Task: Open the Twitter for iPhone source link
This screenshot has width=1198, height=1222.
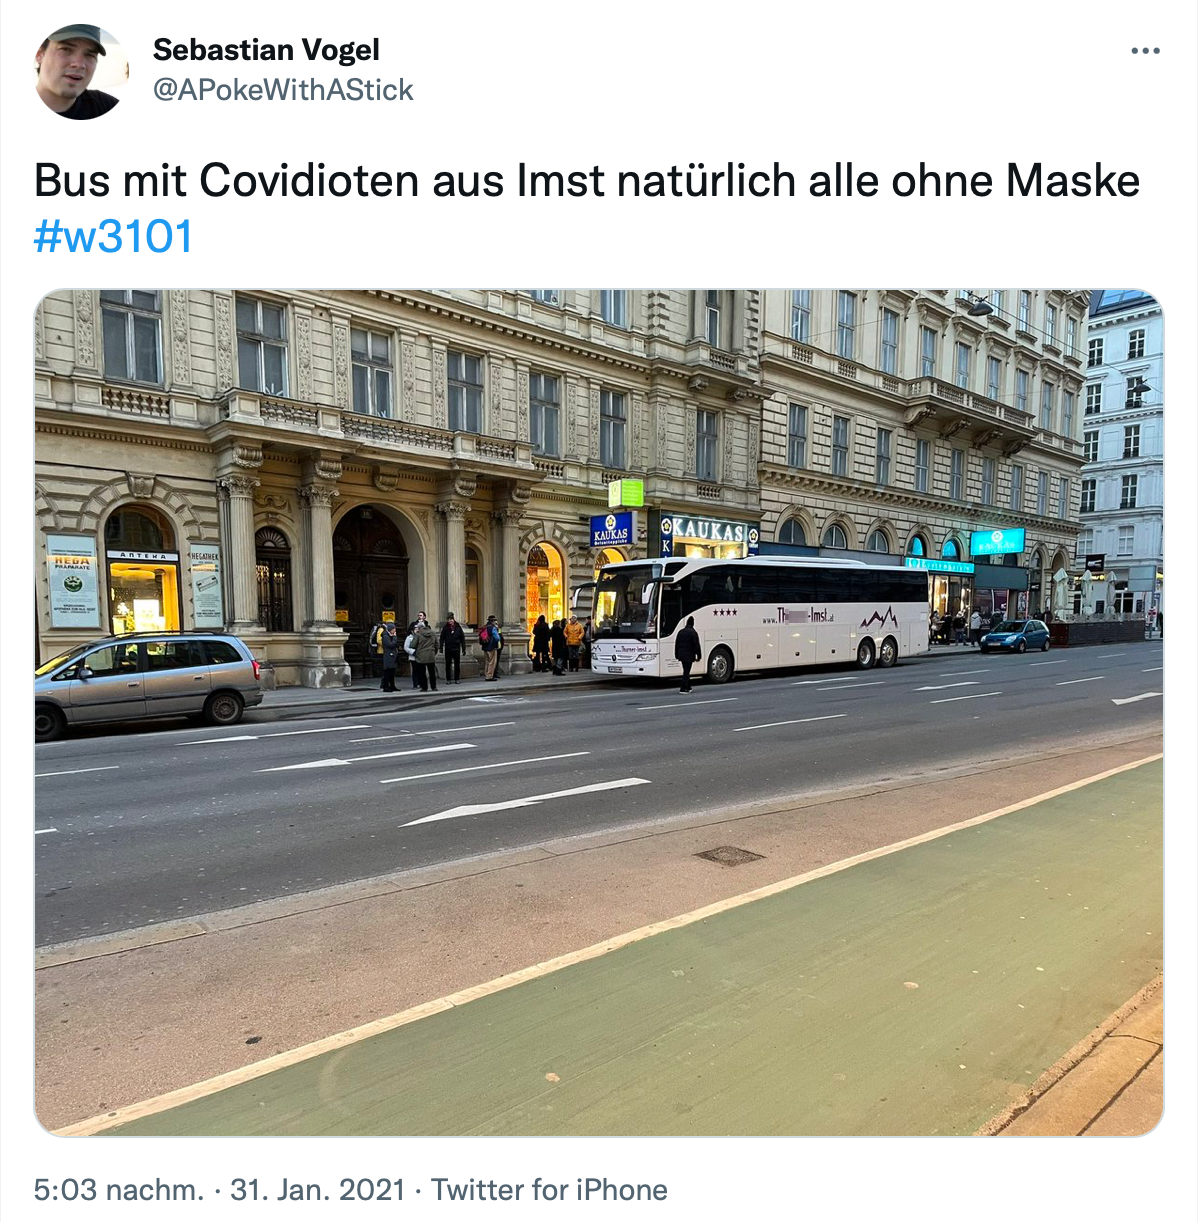Action: point(549,1190)
